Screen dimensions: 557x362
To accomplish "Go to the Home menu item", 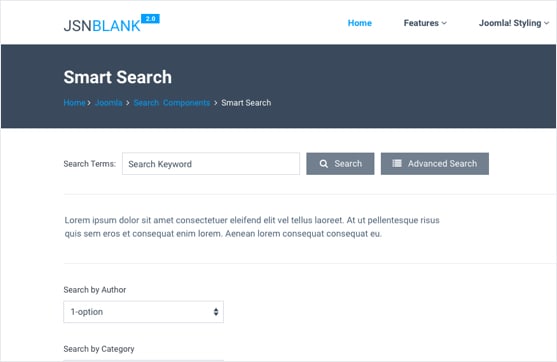I will pos(359,23).
